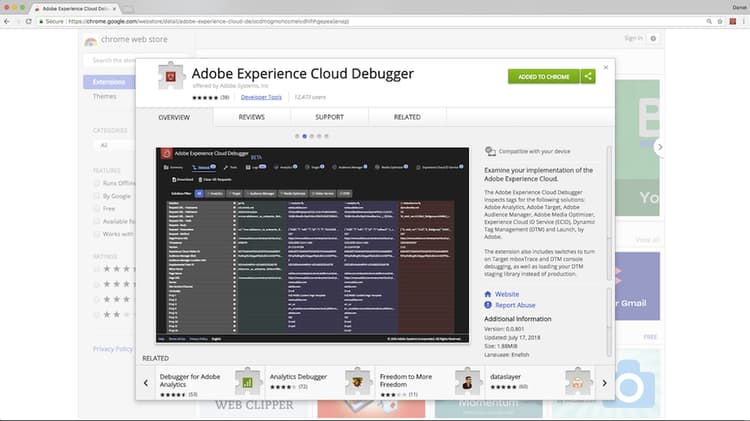Open the red extension icon in the toolbar
This screenshot has width=750, height=421.
(732, 21)
